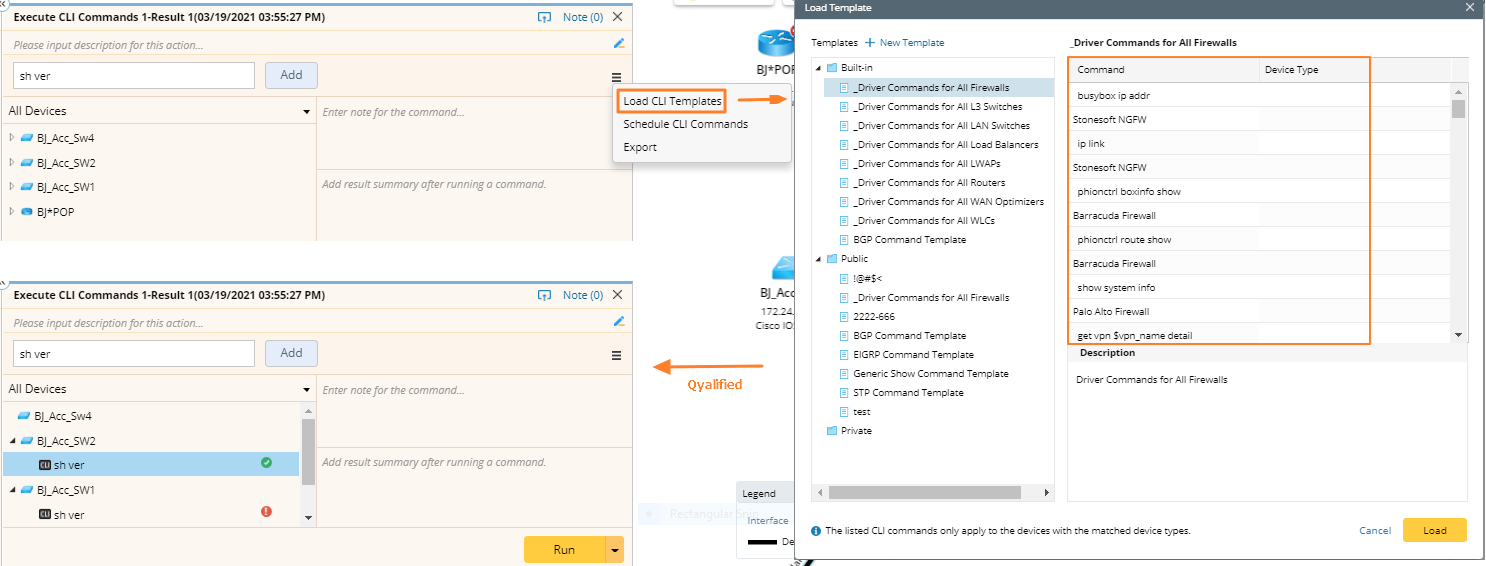Image resolution: width=1486 pixels, height=566 pixels.
Task: Select _Driver Commands for All Routers
Action: point(929,183)
